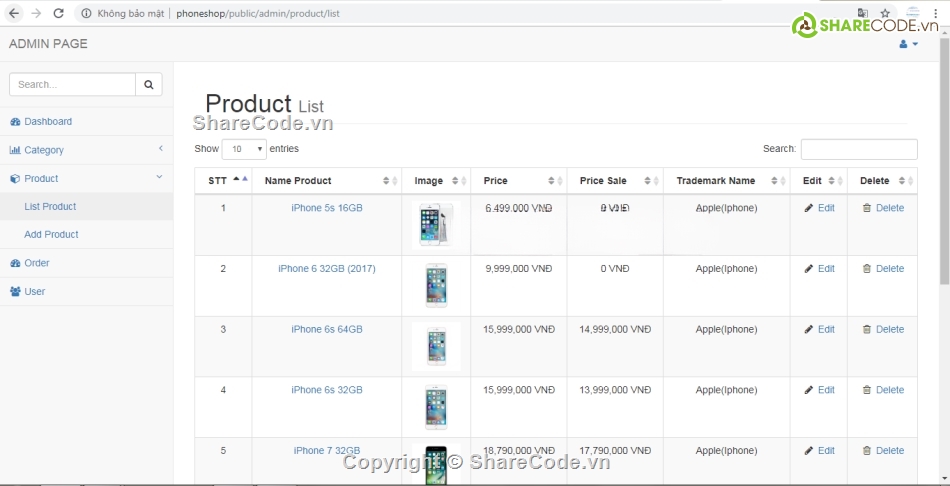Open the Product sidebar menu
Screen dimensions: 950x486
86,179
